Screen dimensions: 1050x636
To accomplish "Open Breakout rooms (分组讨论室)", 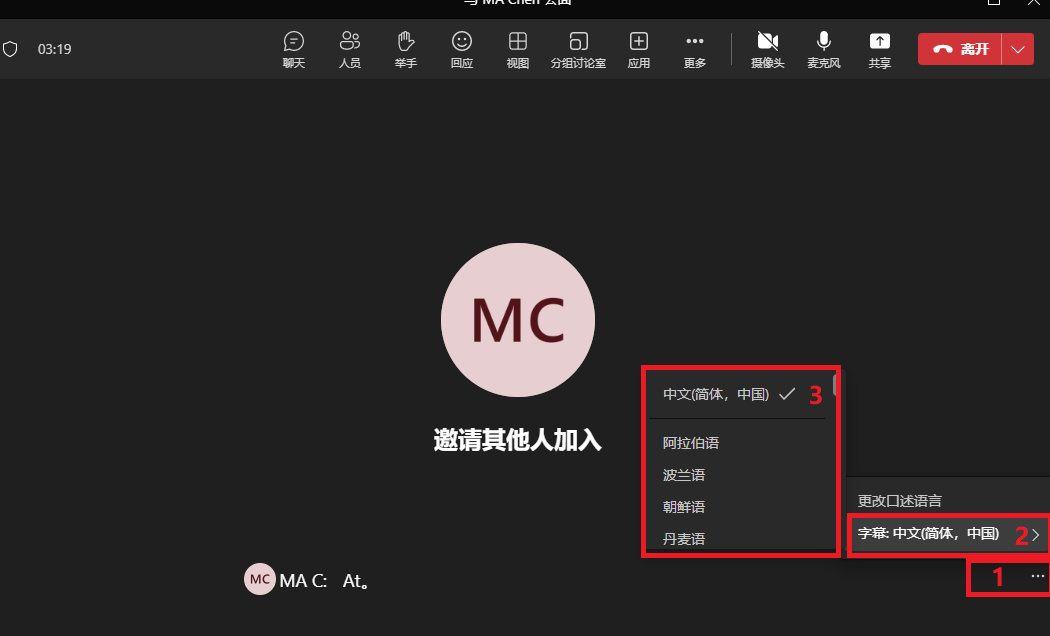I will [x=578, y=50].
